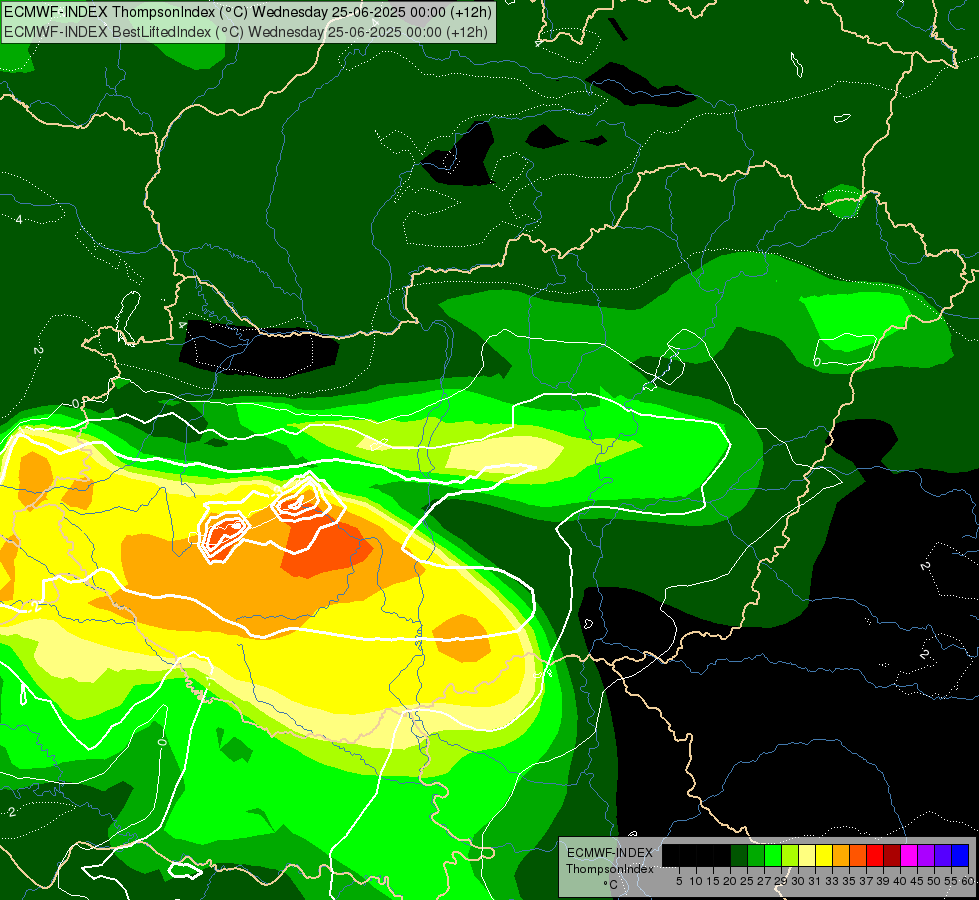Select the magenta 40–45 legend swatch
Image resolution: width=979 pixels, height=900 pixels.
909,855
